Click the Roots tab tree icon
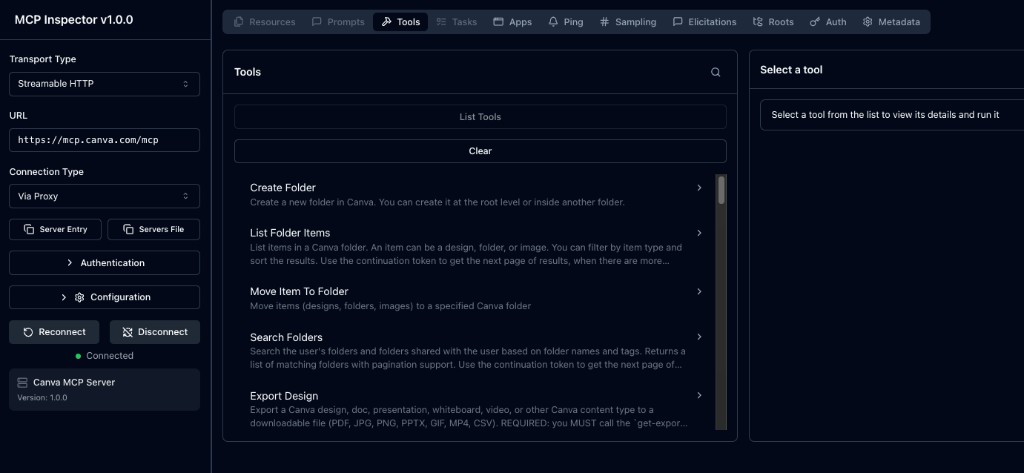 (x=758, y=22)
